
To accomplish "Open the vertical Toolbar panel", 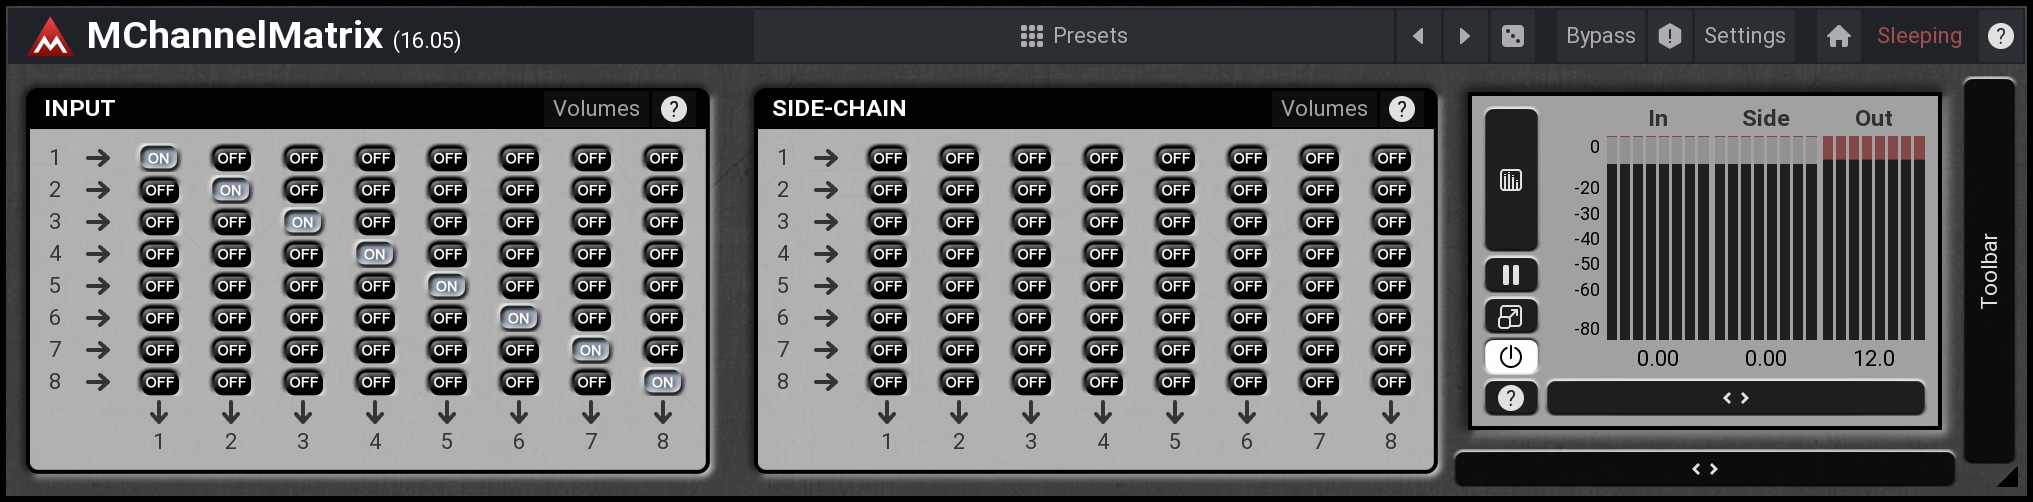I will 1989,270.
